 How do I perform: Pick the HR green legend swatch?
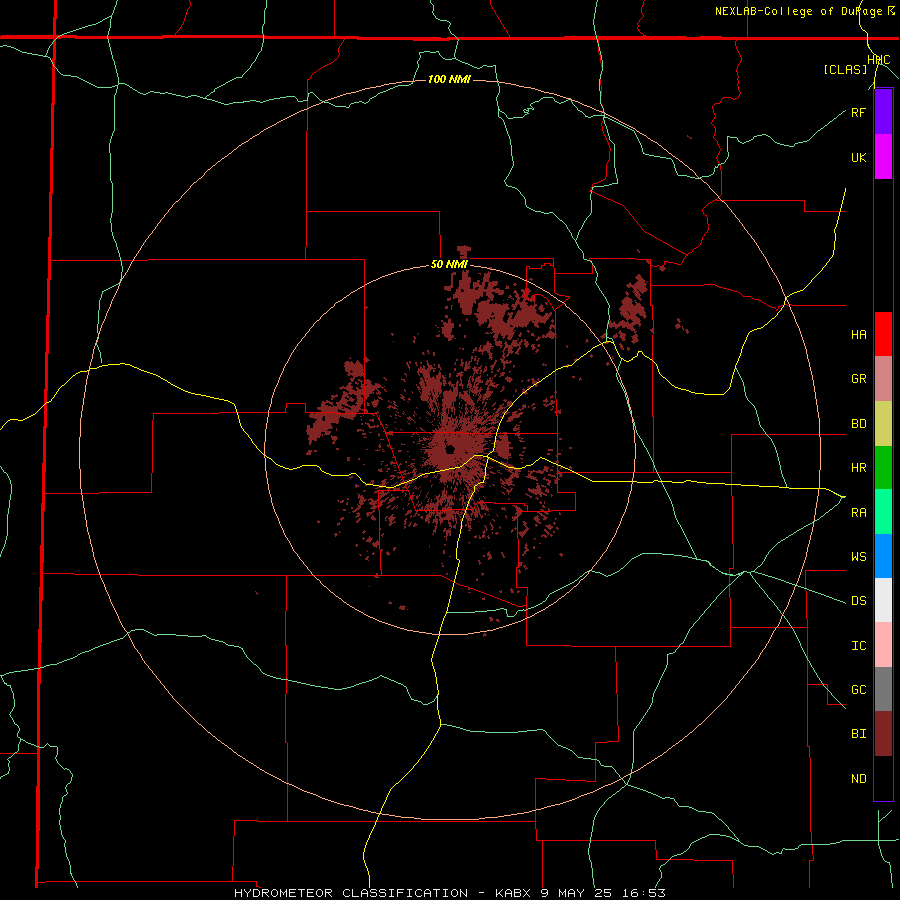tap(883, 468)
